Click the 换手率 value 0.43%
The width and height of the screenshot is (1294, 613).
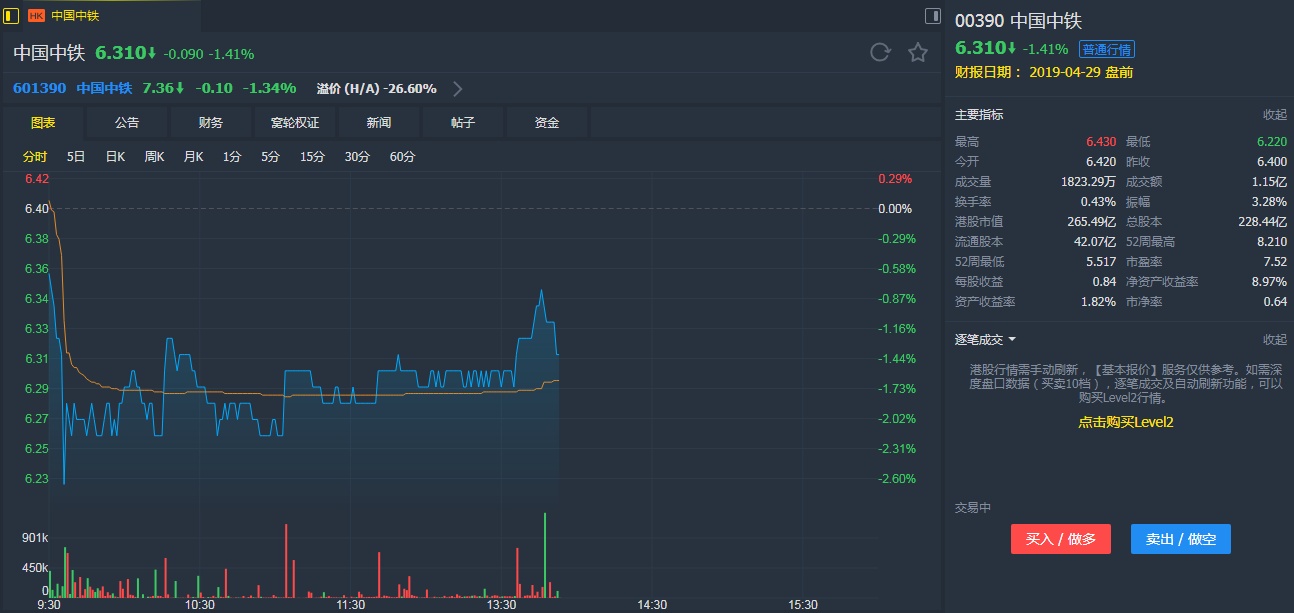coord(1099,202)
